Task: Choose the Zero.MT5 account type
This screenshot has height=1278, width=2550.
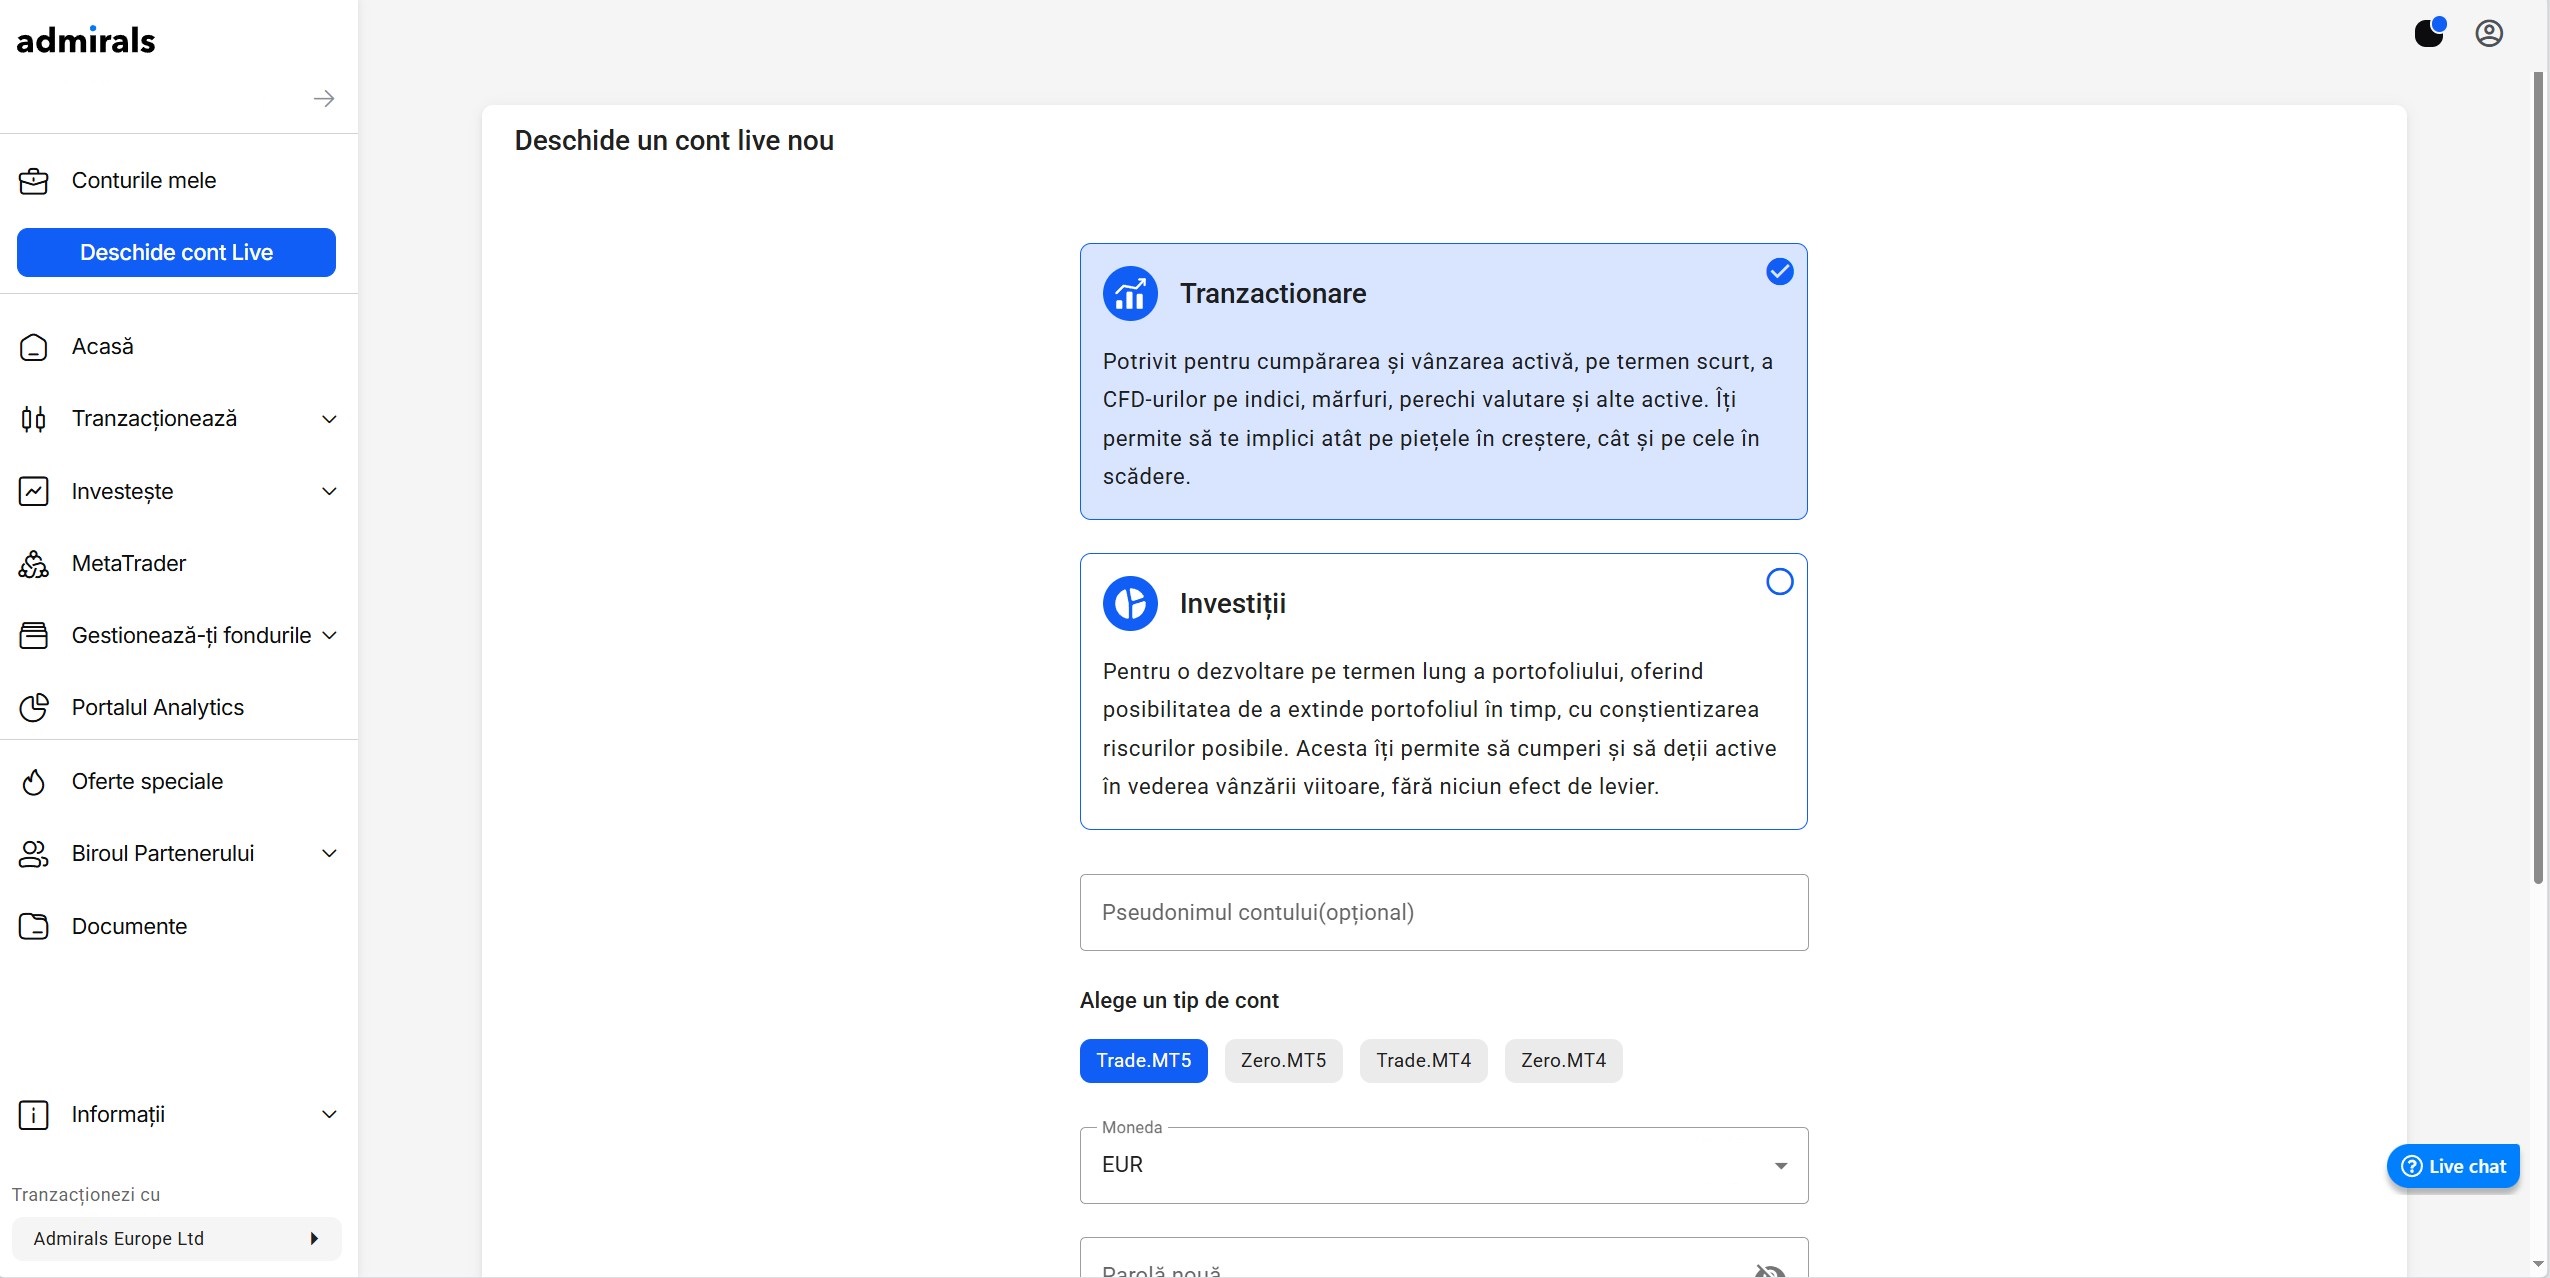Action: (x=1283, y=1061)
